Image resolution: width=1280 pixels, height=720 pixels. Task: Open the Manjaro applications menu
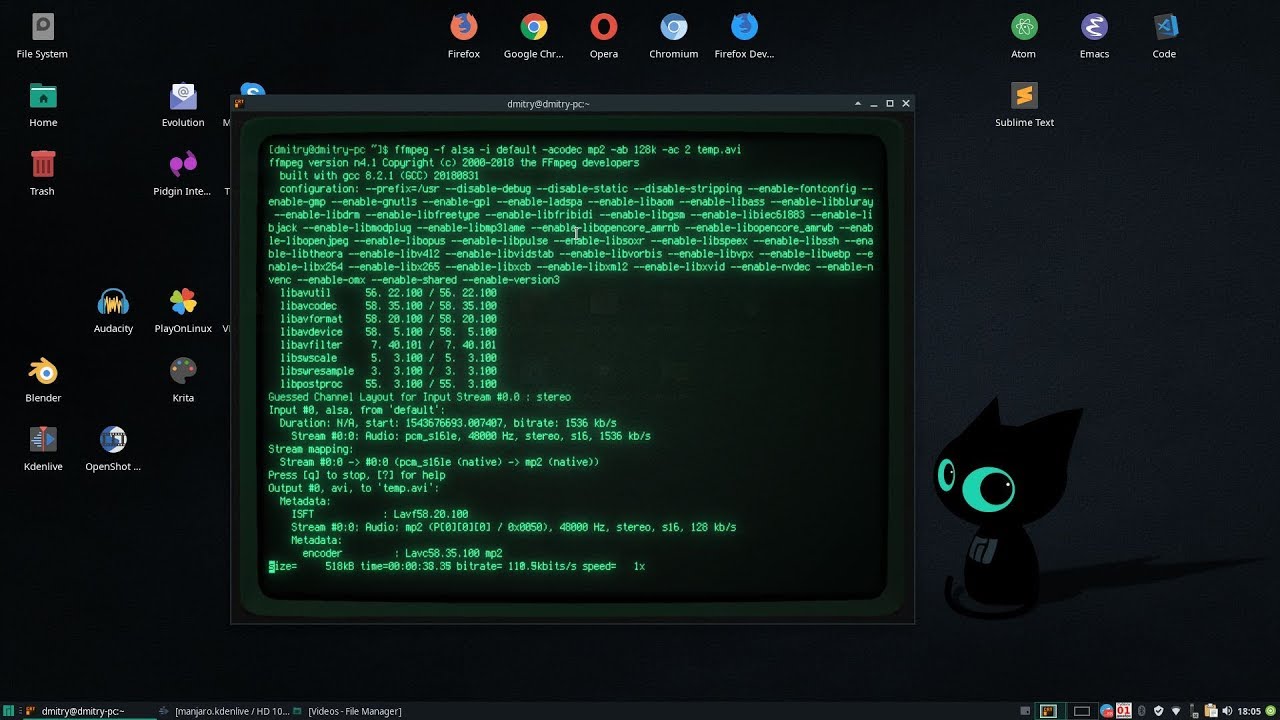click(10, 710)
